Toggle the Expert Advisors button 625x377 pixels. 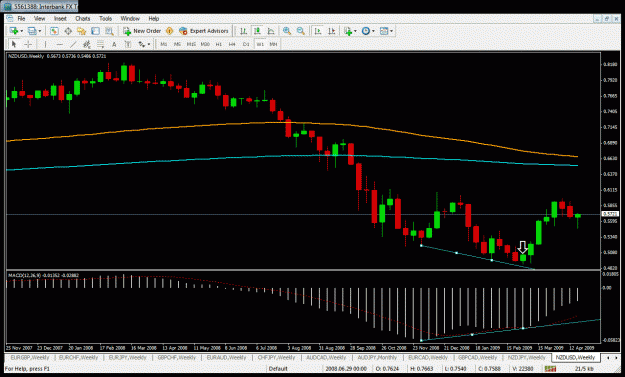pos(204,31)
